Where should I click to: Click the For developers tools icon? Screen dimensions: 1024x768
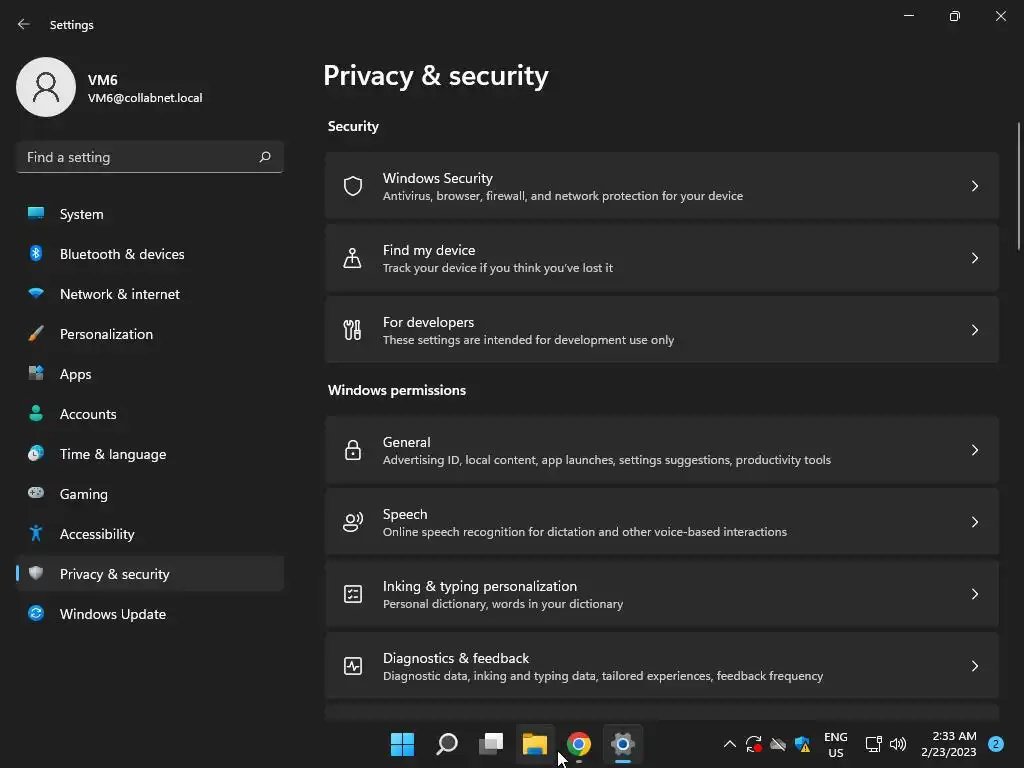pos(353,330)
